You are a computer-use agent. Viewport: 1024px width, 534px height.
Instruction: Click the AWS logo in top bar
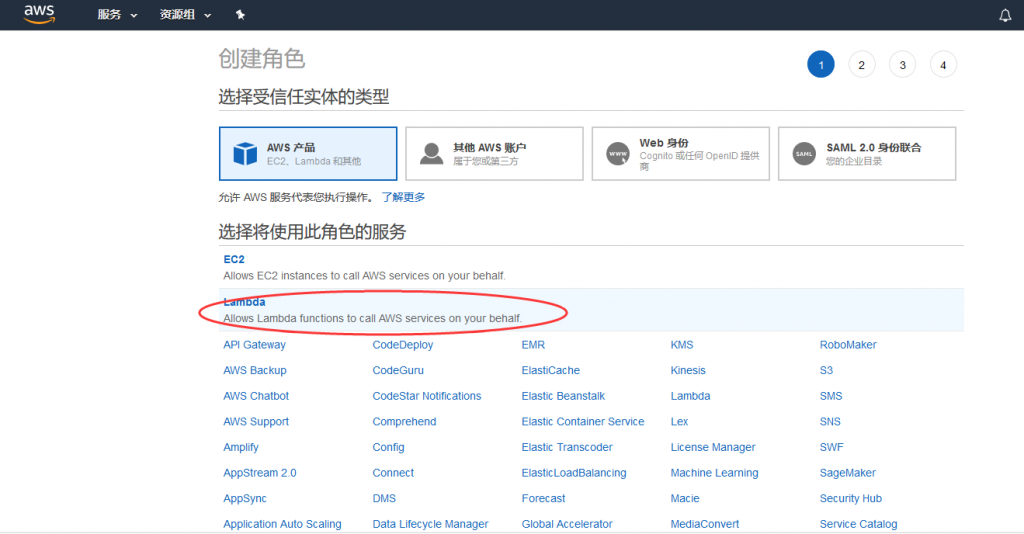click(39, 15)
